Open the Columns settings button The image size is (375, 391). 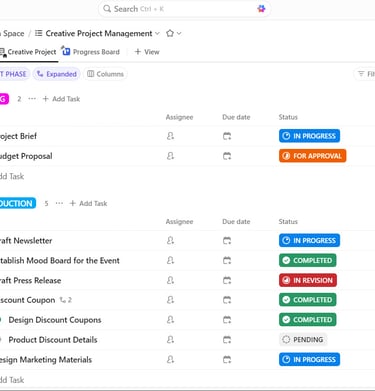[x=105, y=74]
